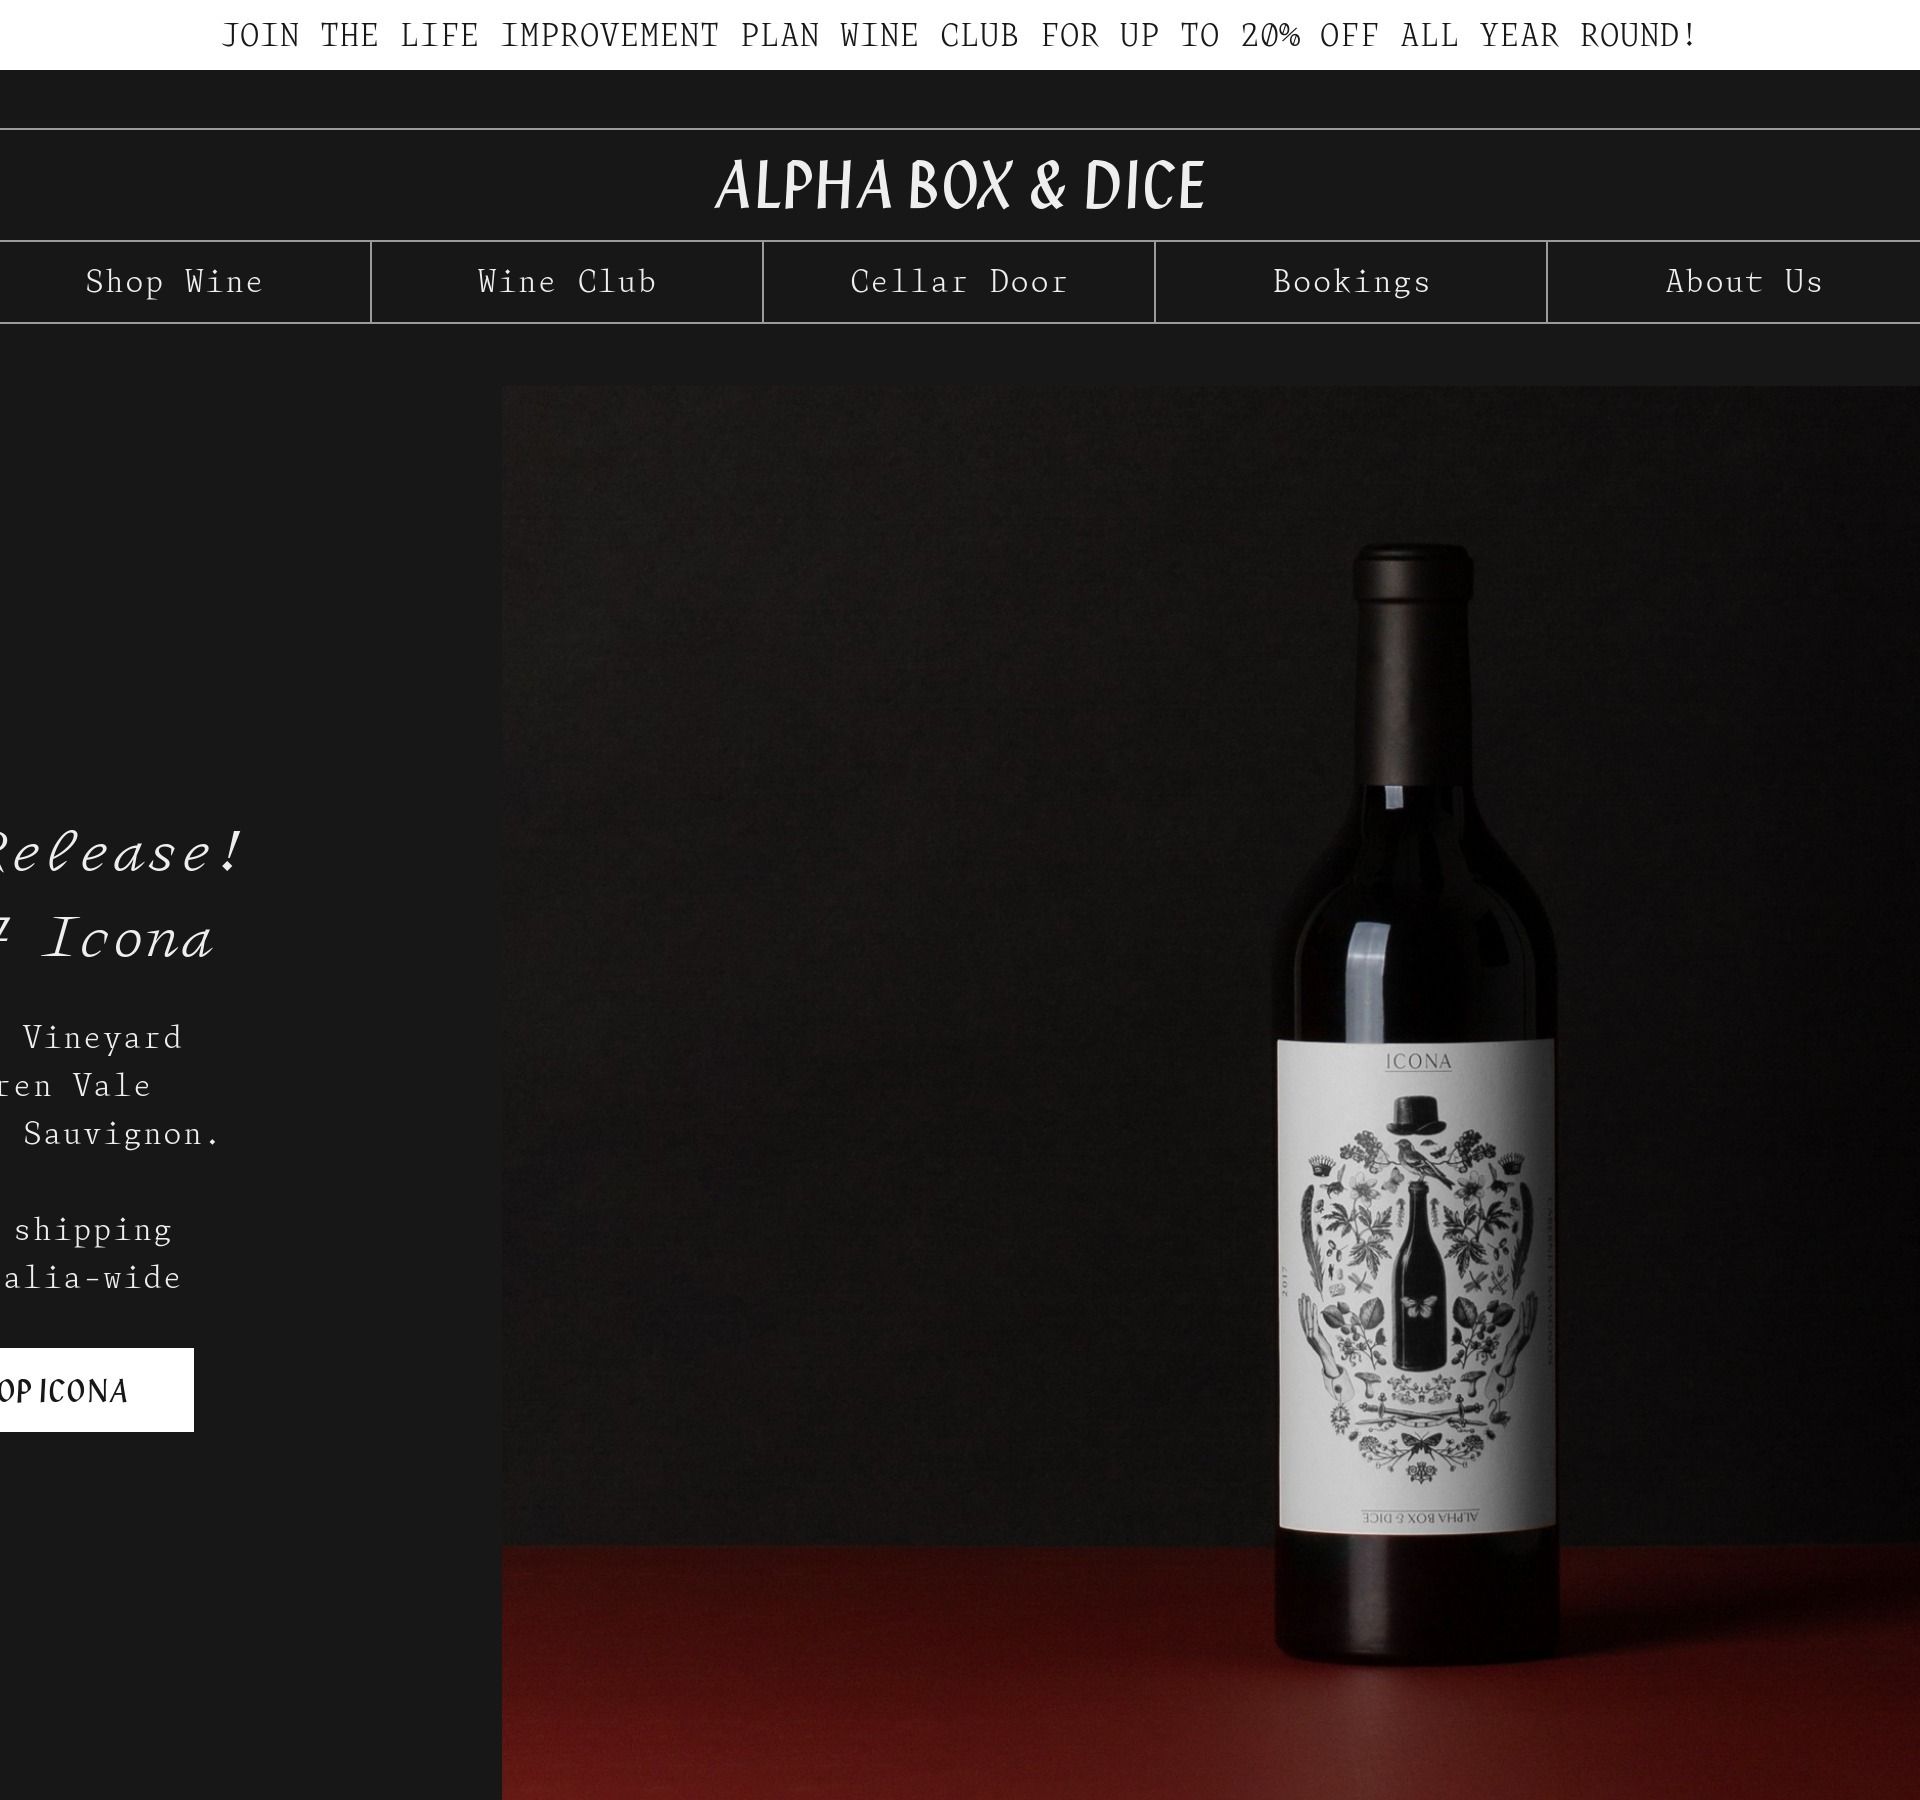1920x1800 pixels.
Task: Click the bird illustration on the label
Action: 1426,1162
